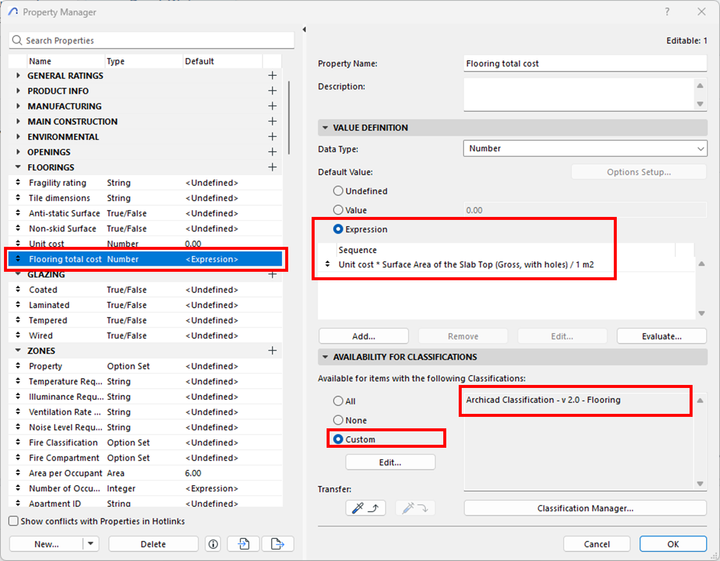Collapse the VALUE DEFINITION section
This screenshot has height=561, width=720.
point(325,128)
